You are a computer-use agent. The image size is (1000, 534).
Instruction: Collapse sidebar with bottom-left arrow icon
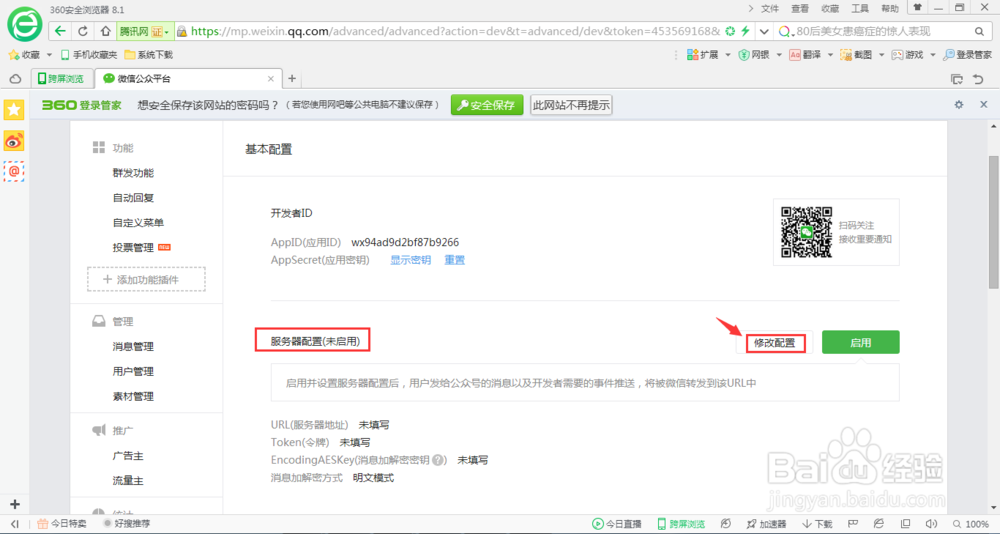point(15,524)
